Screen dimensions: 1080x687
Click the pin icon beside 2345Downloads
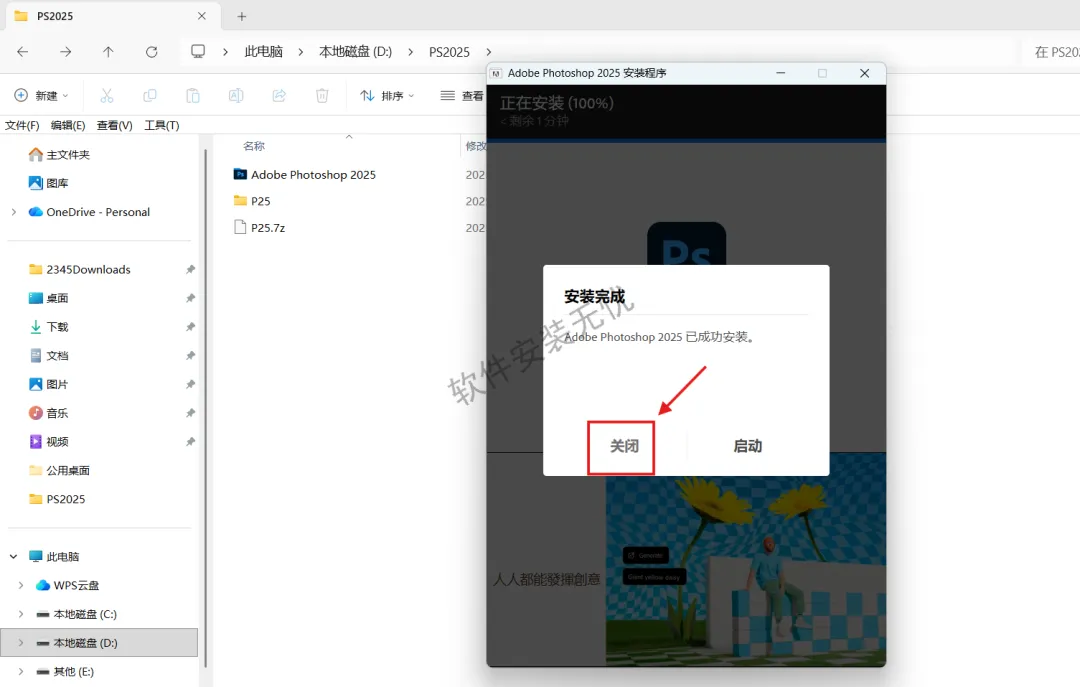pyautogui.click(x=190, y=269)
